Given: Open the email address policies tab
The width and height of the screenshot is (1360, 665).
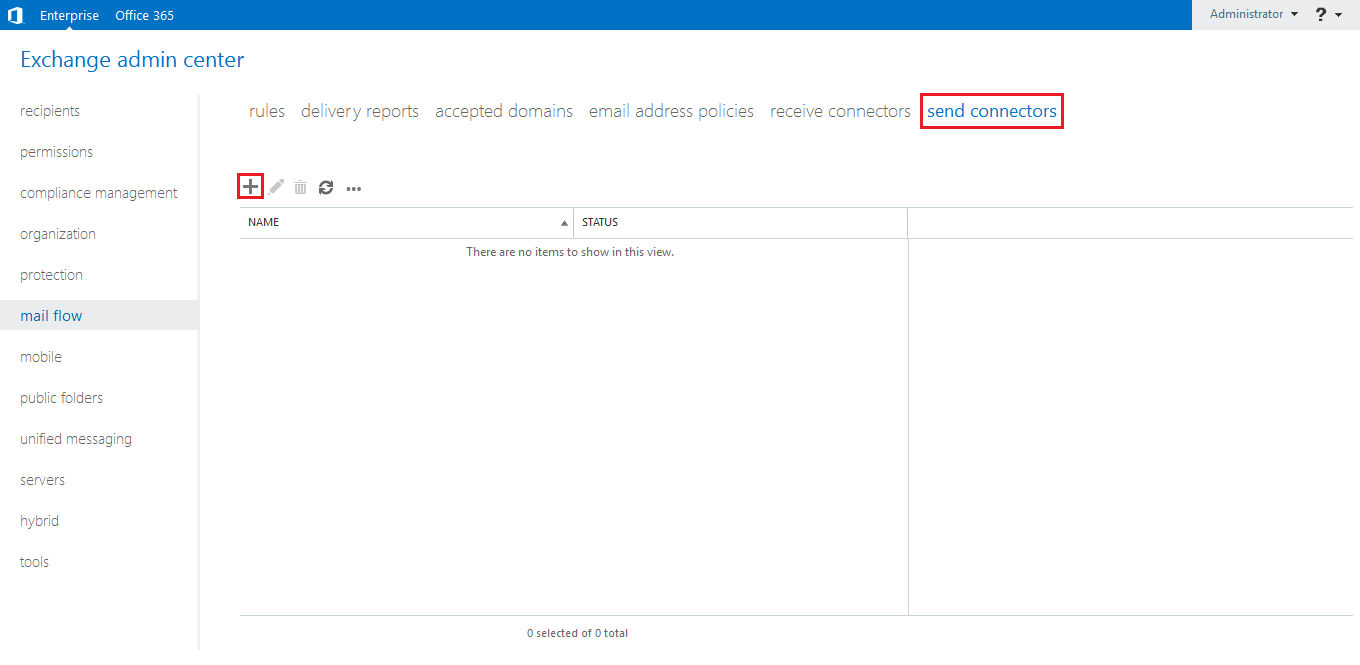Looking at the screenshot, I should pos(671,111).
